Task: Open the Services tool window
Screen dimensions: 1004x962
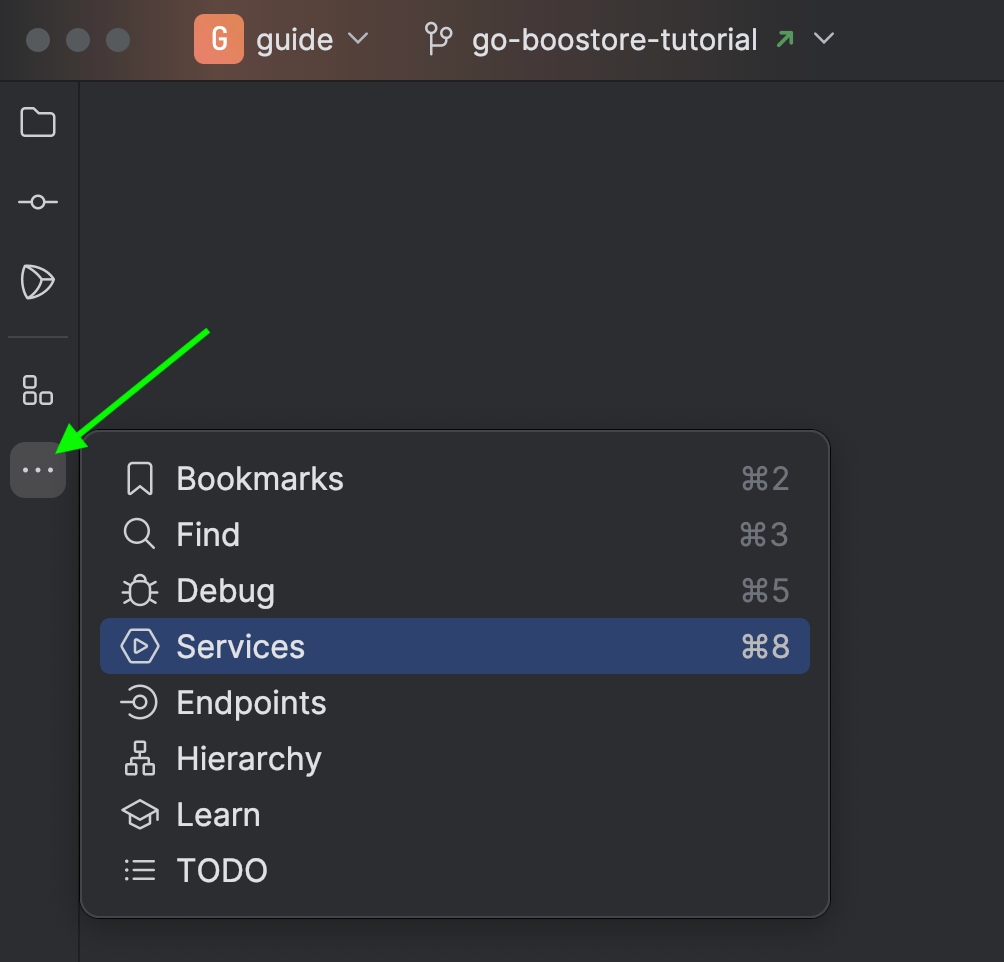Action: 240,647
